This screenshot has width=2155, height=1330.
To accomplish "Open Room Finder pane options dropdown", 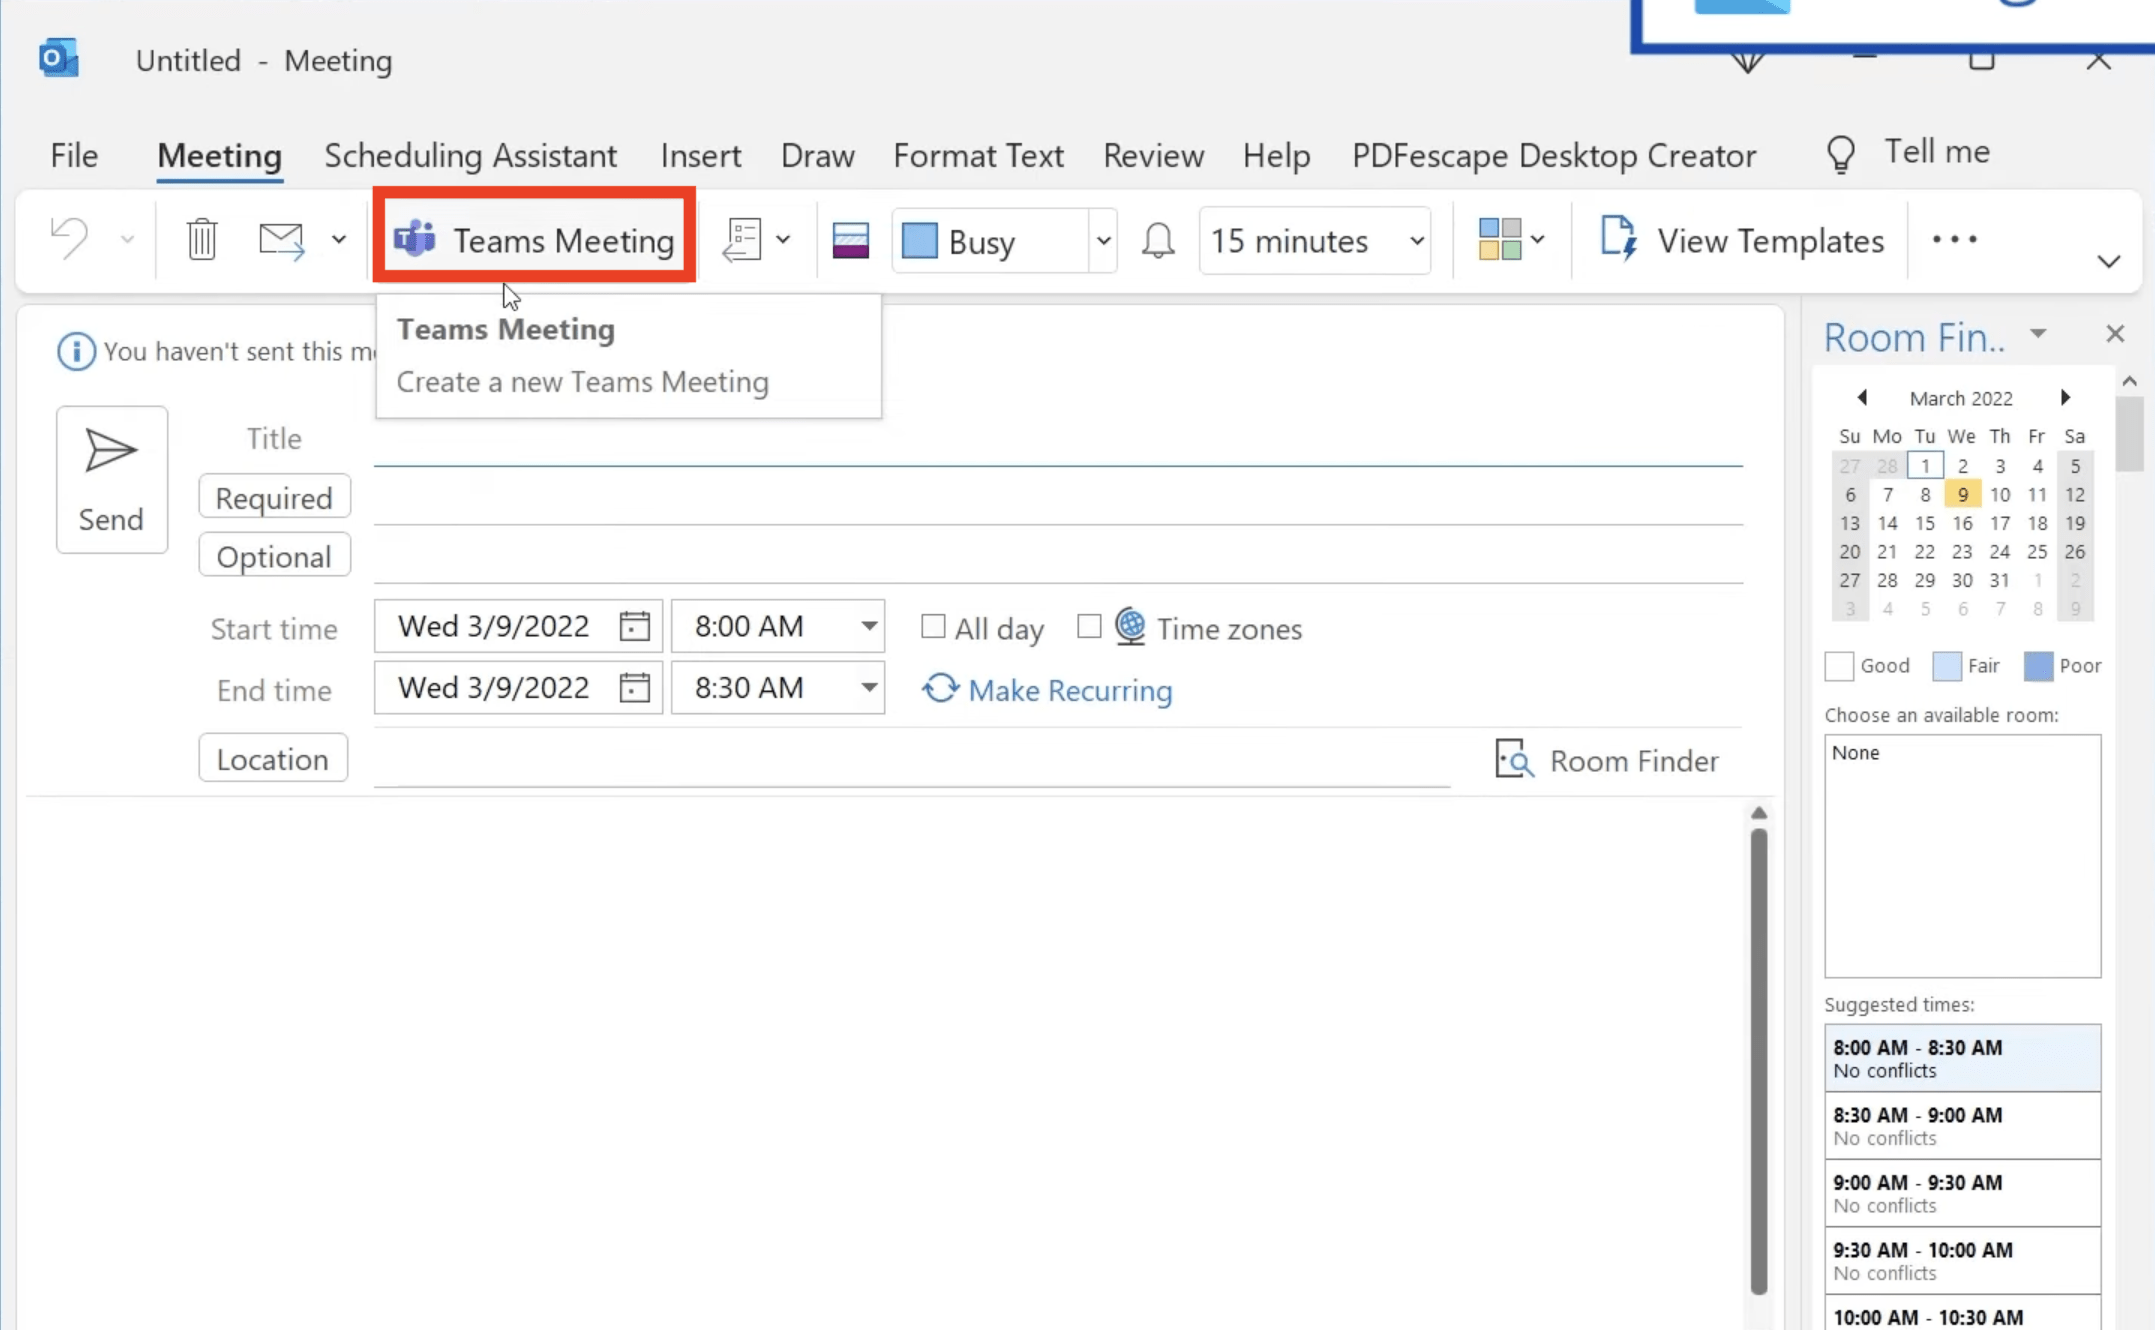I will coord(2038,334).
